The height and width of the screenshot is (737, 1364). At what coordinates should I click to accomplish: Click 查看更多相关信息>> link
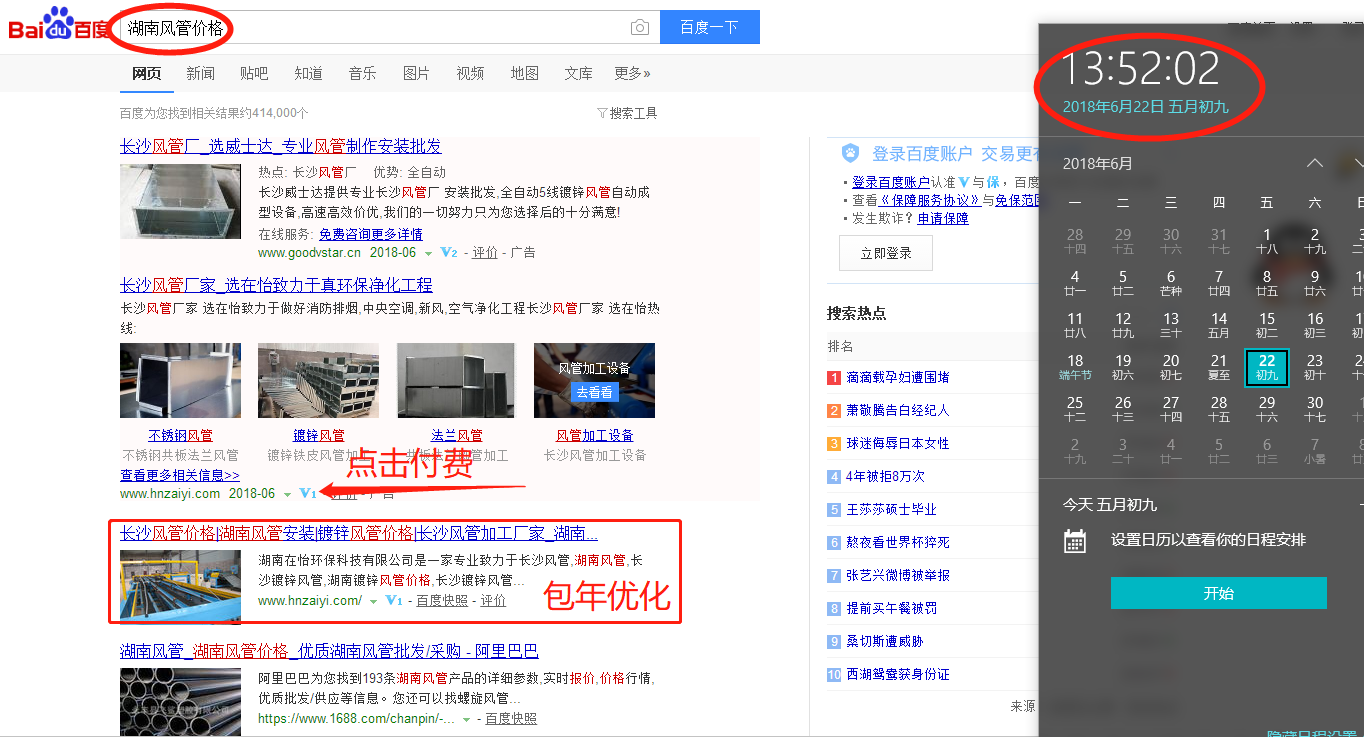180,475
